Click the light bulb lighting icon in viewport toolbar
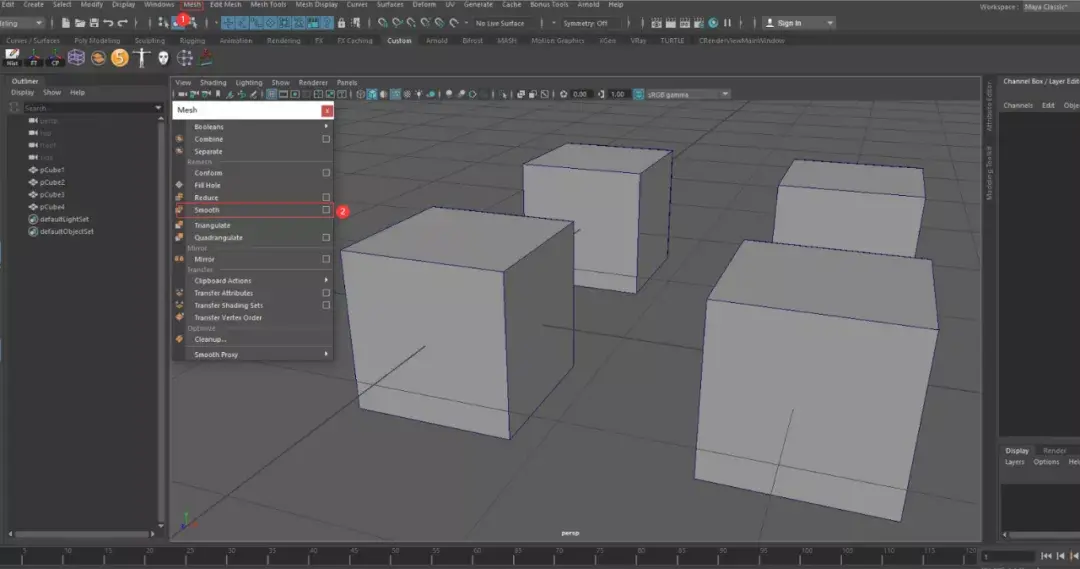This screenshot has height=569, width=1080. tap(419, 94)
